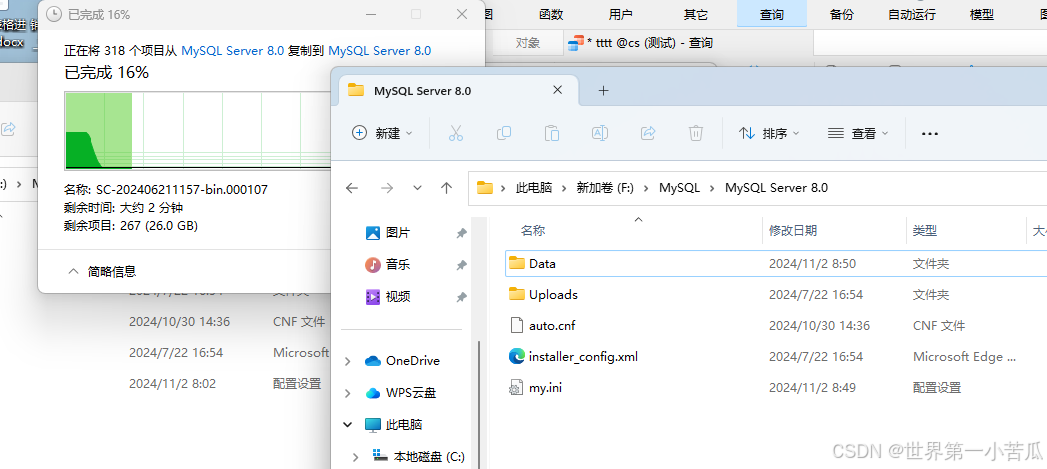Click the Explorer forward arrow
The height and width of the screenshot is (469, 1047).
click(387, 188)
